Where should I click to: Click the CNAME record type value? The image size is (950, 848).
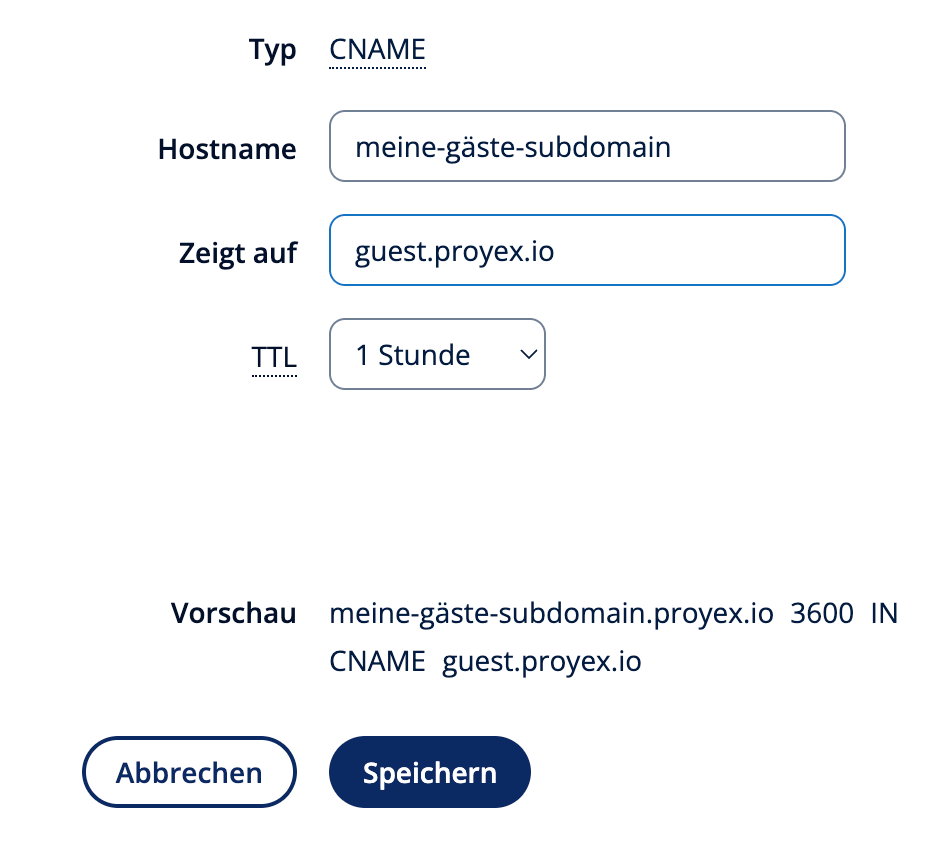point(377,50)
